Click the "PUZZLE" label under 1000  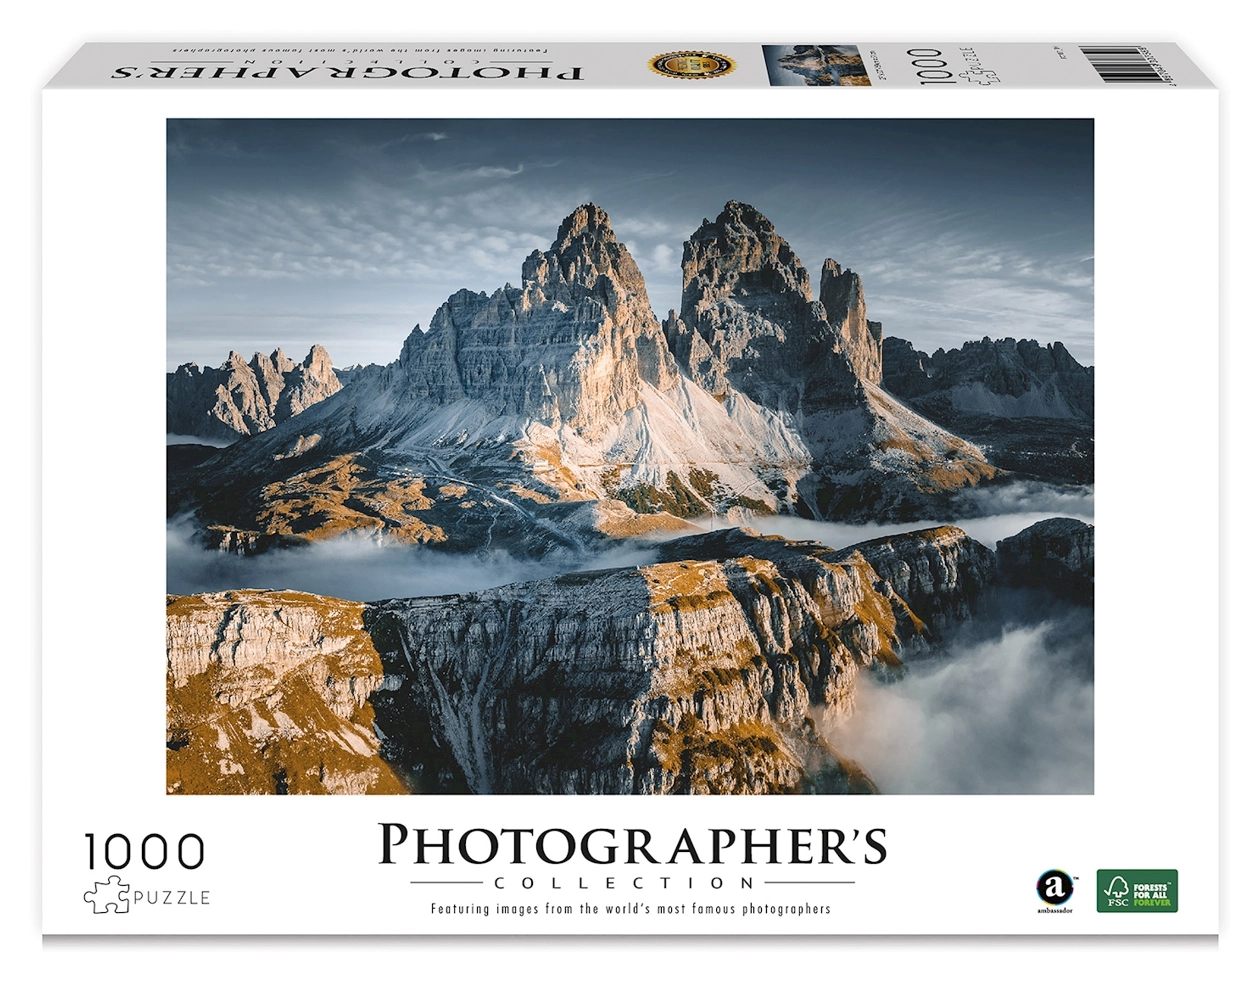point(172,898)
